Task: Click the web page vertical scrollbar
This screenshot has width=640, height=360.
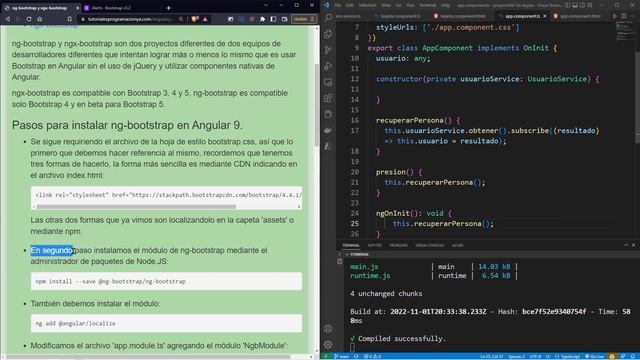Action: [317, 105]
